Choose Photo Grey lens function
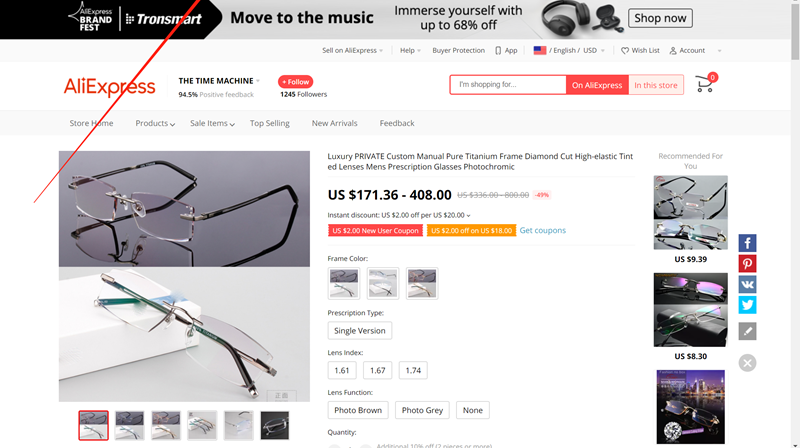Screen dimensions: 800x448 422,410
